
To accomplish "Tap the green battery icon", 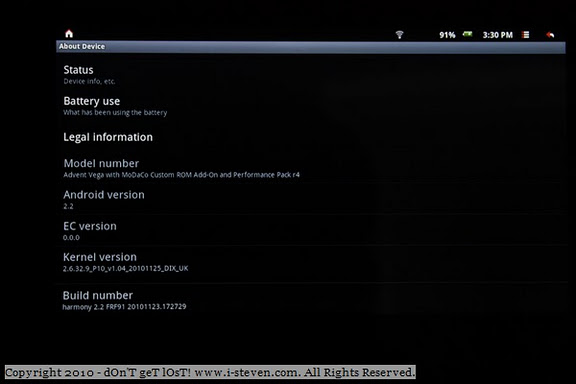I will (467, 34).
